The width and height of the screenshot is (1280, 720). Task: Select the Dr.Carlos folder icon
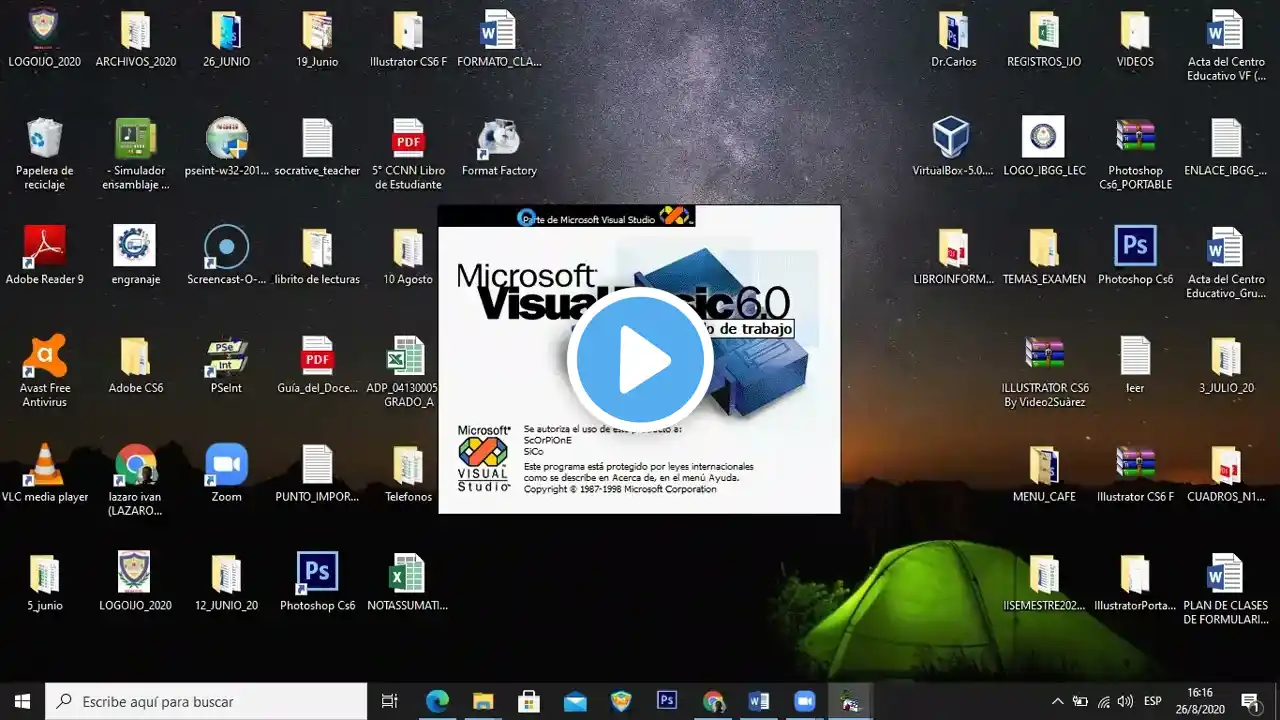(x=952, y=31)
